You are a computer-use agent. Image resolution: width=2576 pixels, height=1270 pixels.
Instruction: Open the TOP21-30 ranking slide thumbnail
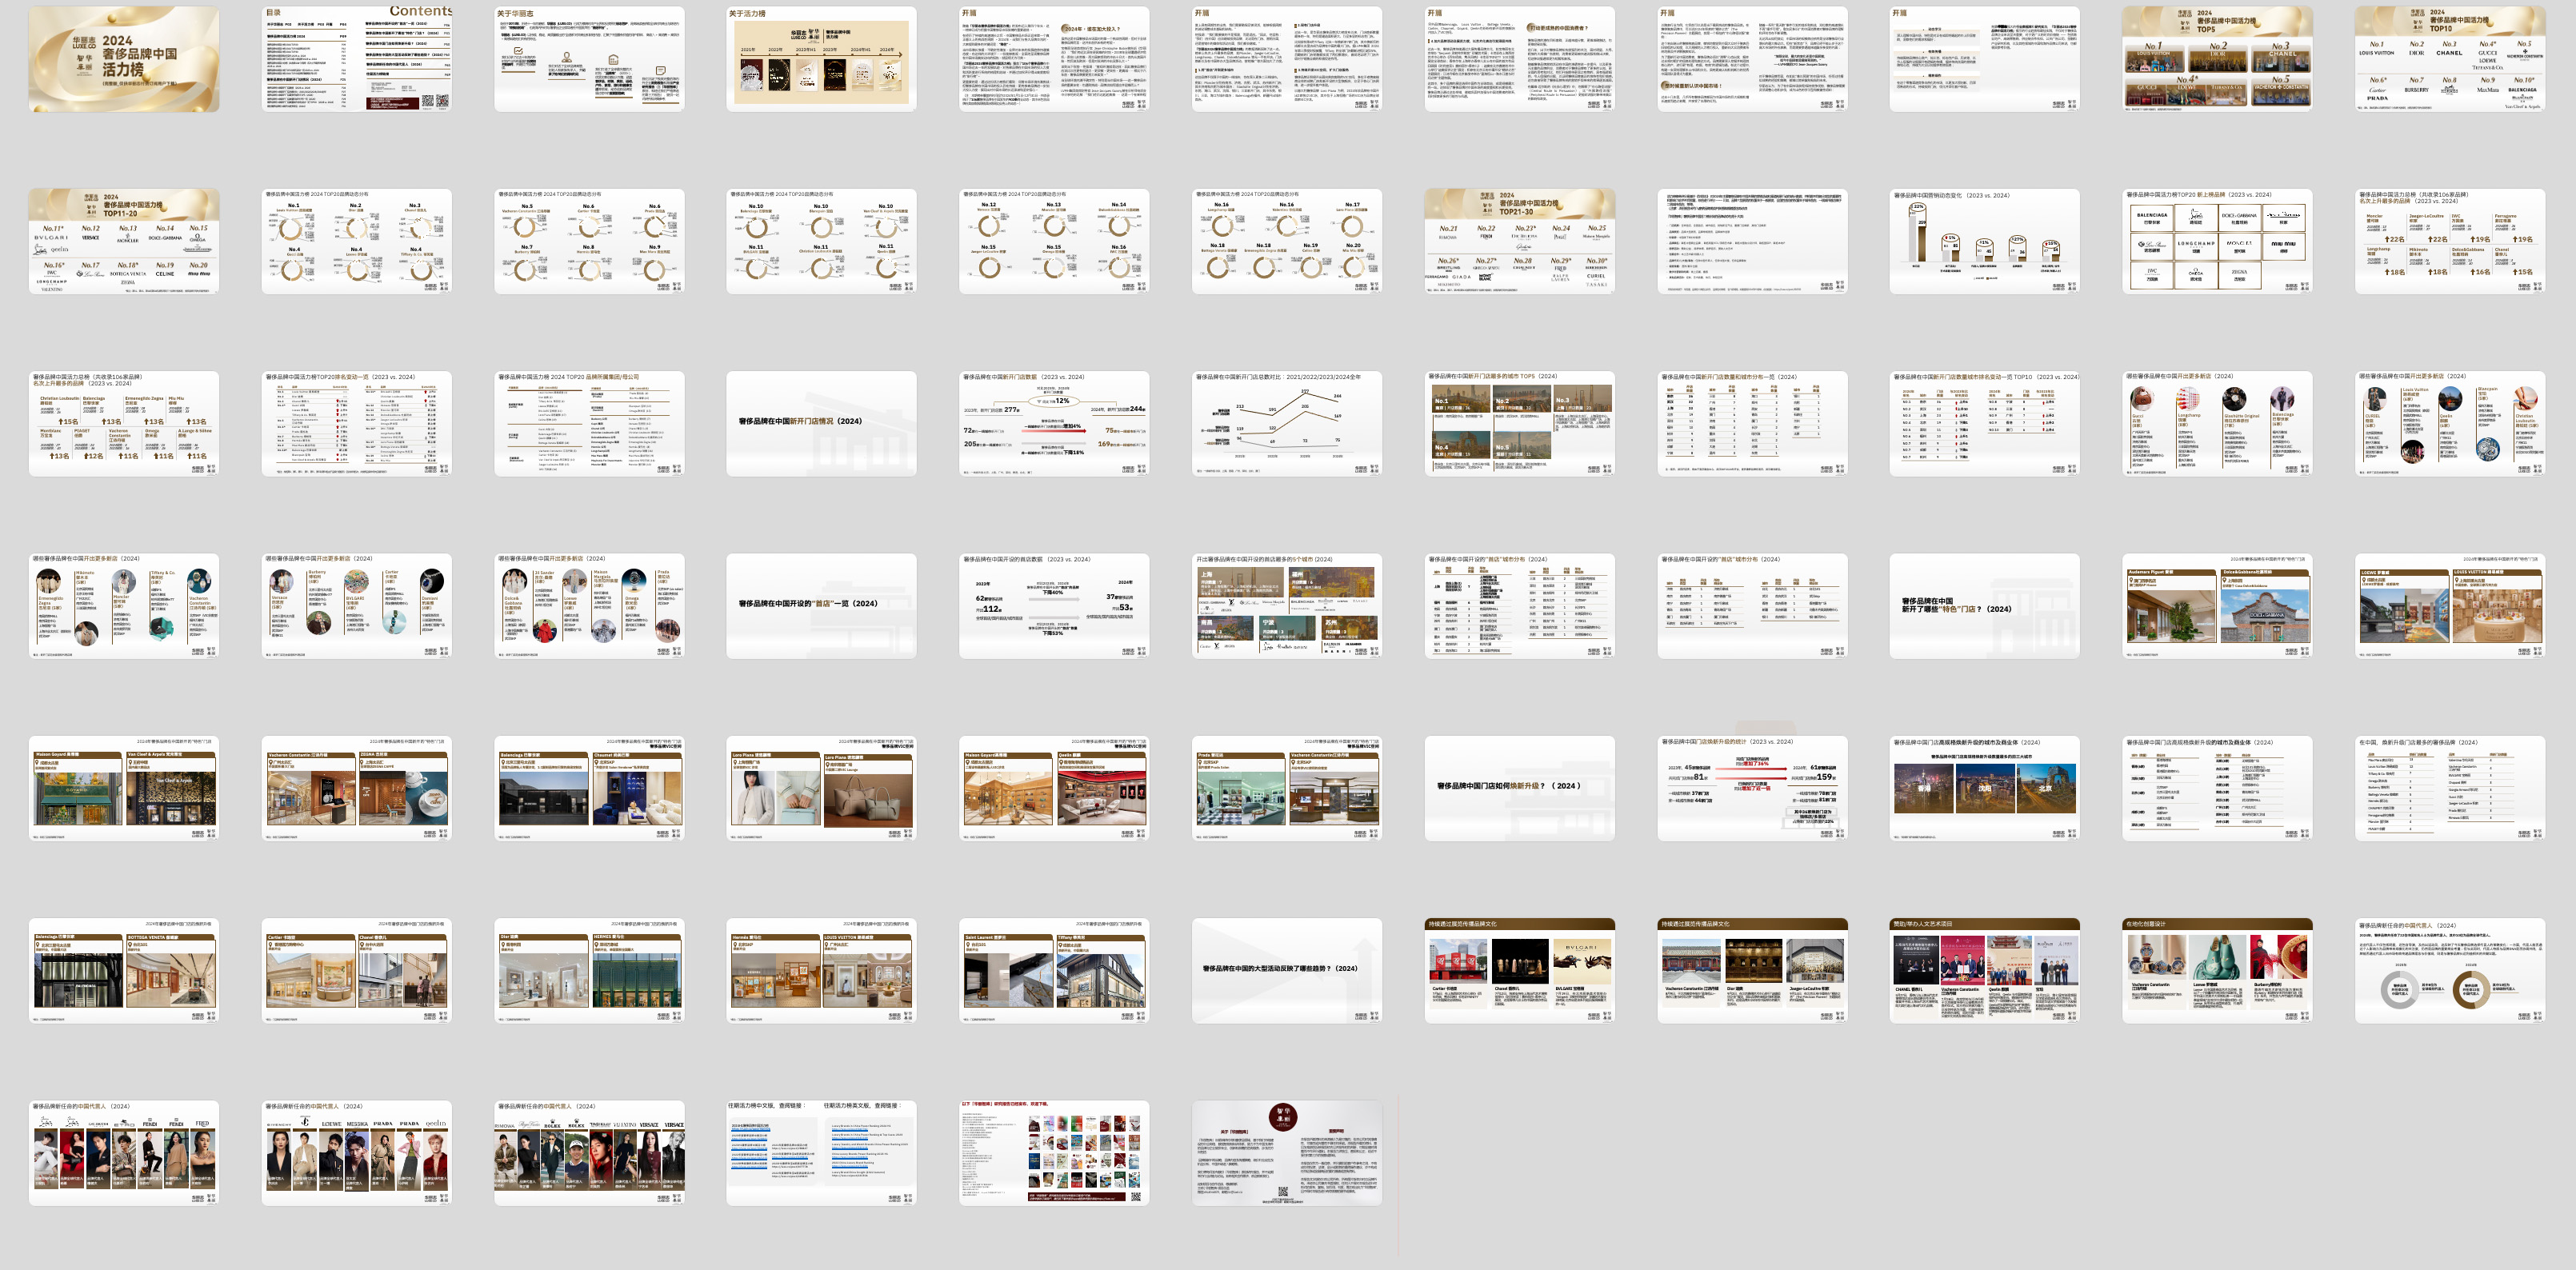point(1519,241)
